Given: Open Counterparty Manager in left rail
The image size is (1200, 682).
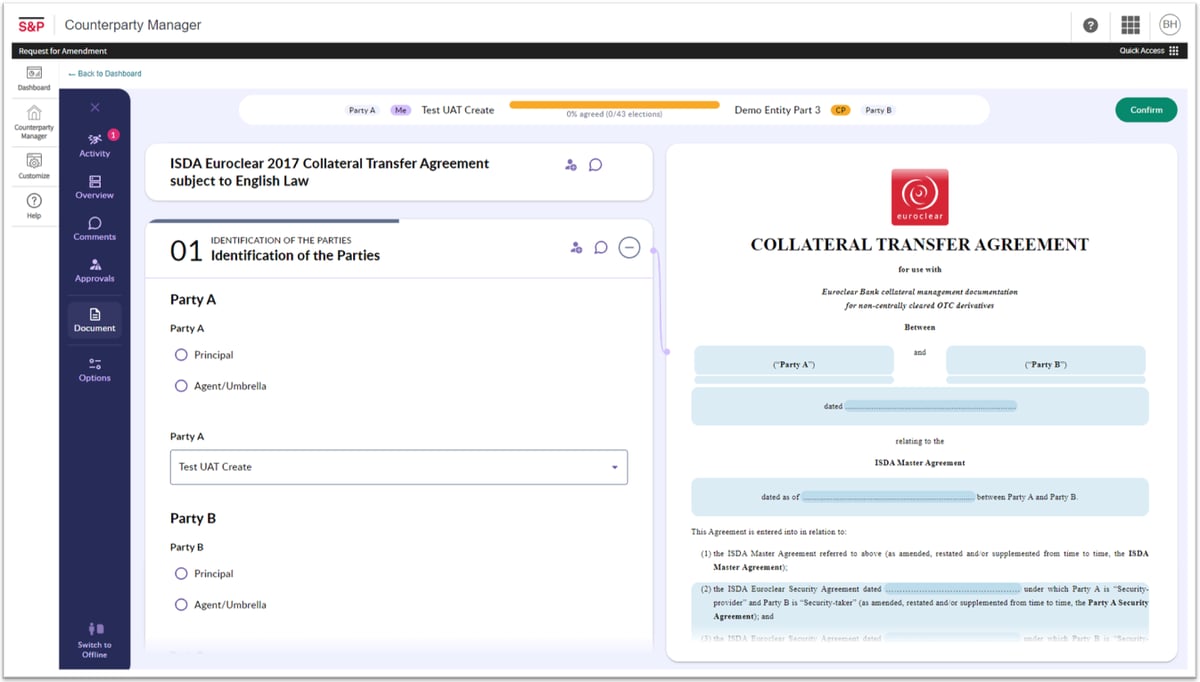Looking at the screenshot, I should [x=34, y=122].
